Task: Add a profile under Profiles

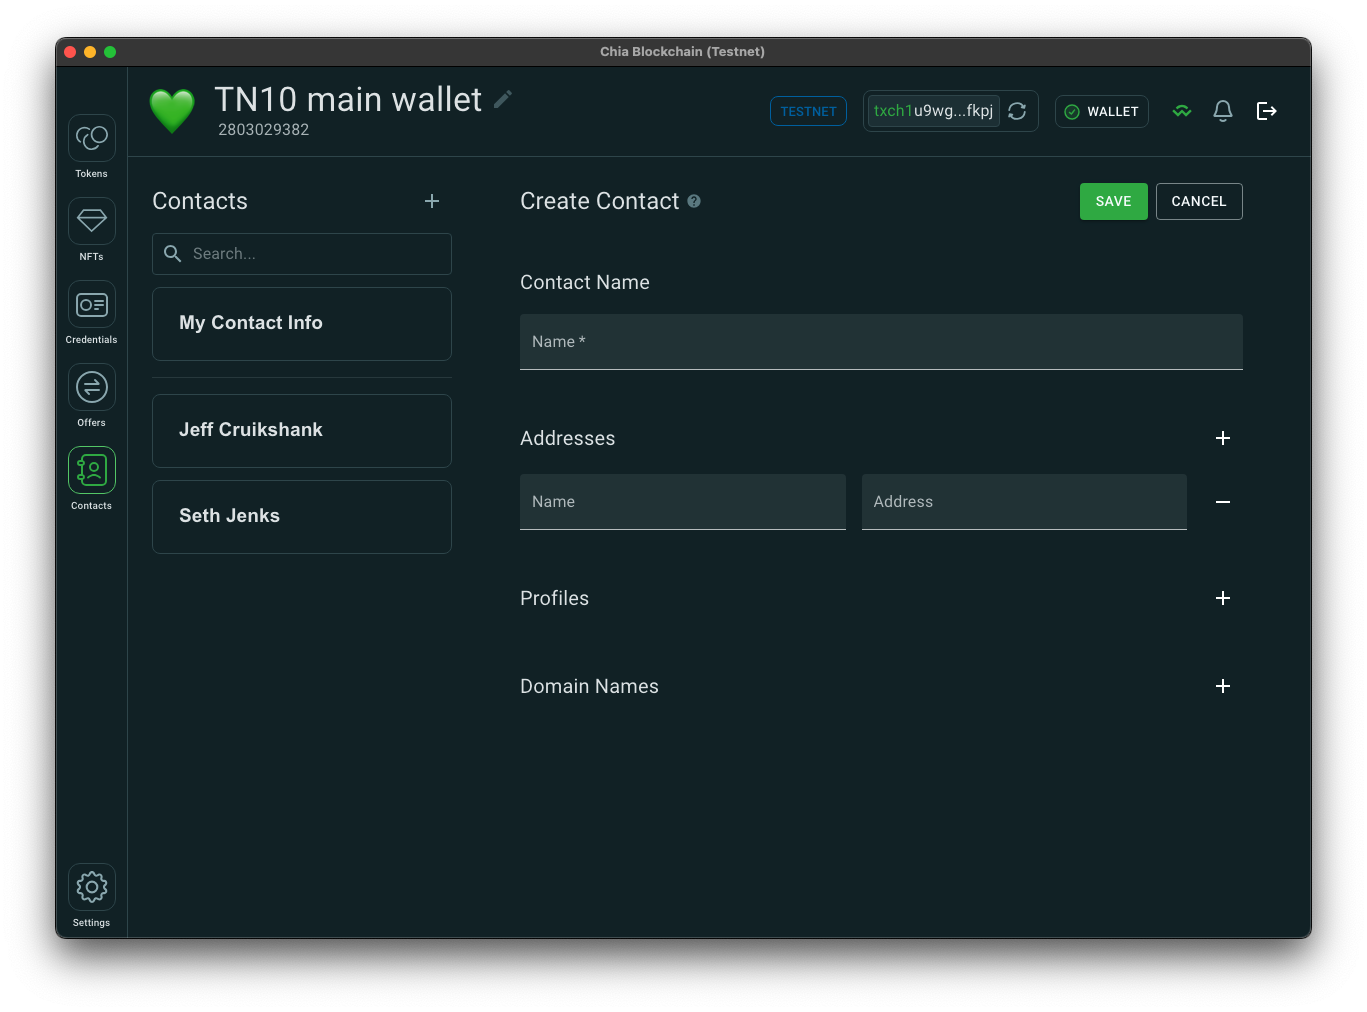Action: [1223, 598]
